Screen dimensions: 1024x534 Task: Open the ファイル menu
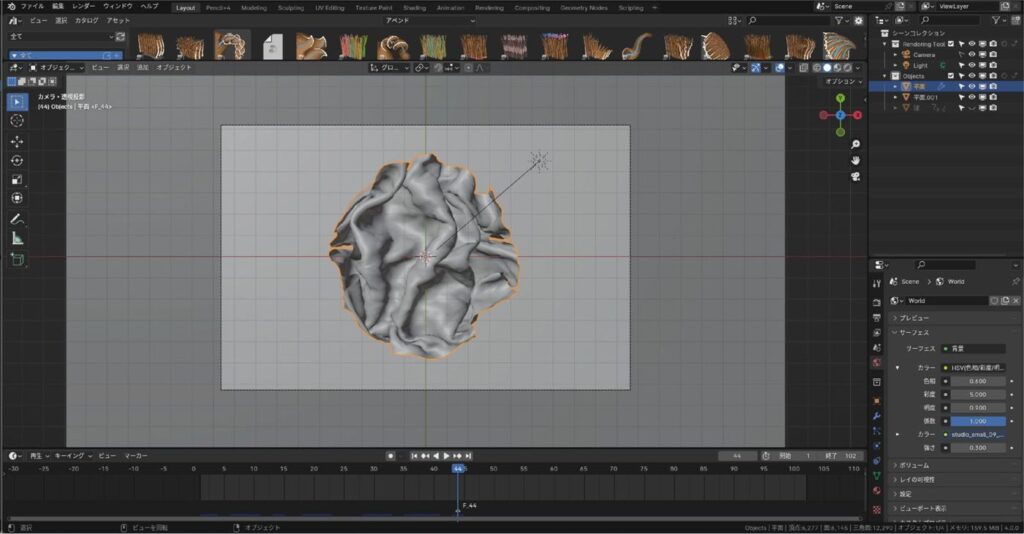point(32,6)
